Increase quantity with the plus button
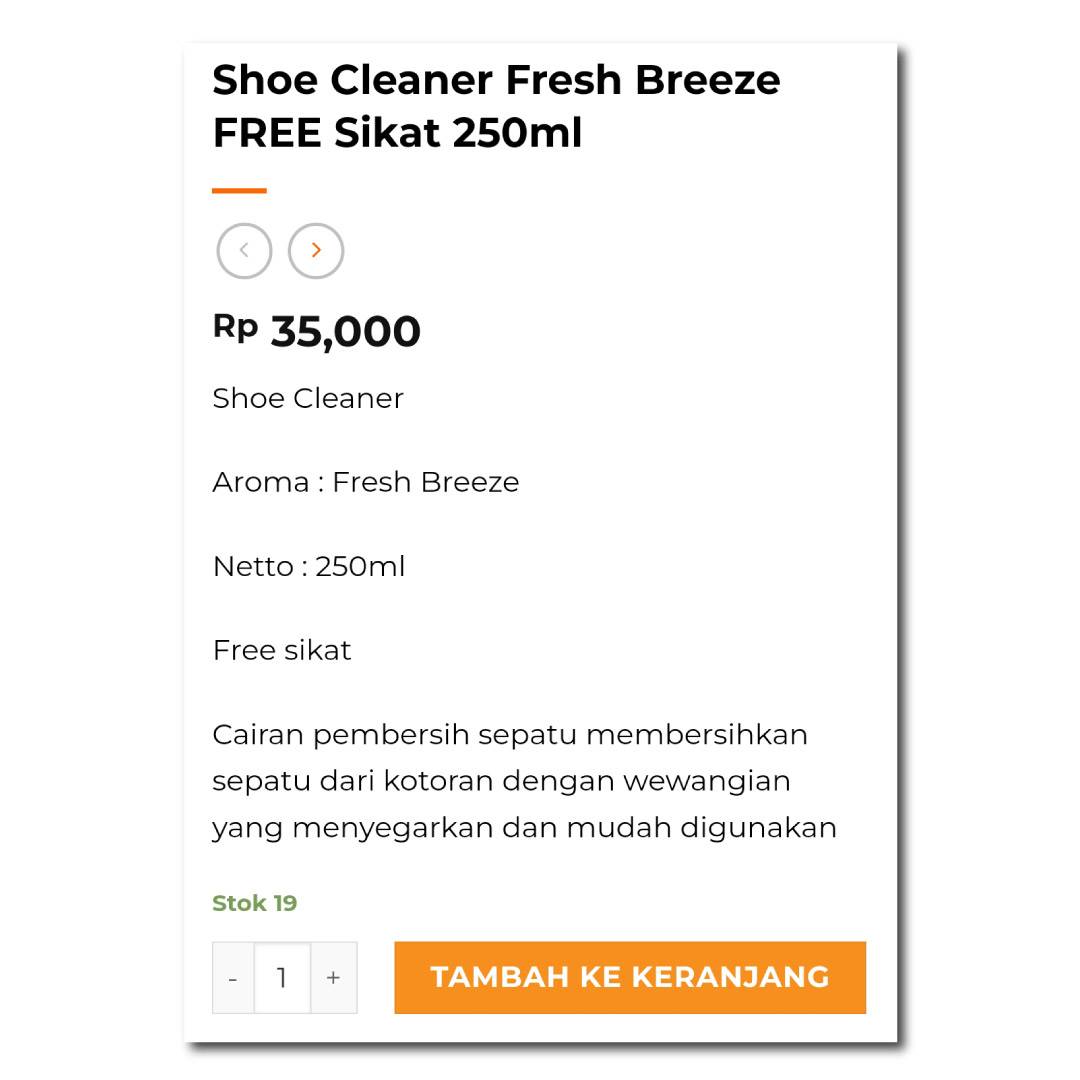The height and width of the screenshot is (1080, 1080). tap(334, 978)
